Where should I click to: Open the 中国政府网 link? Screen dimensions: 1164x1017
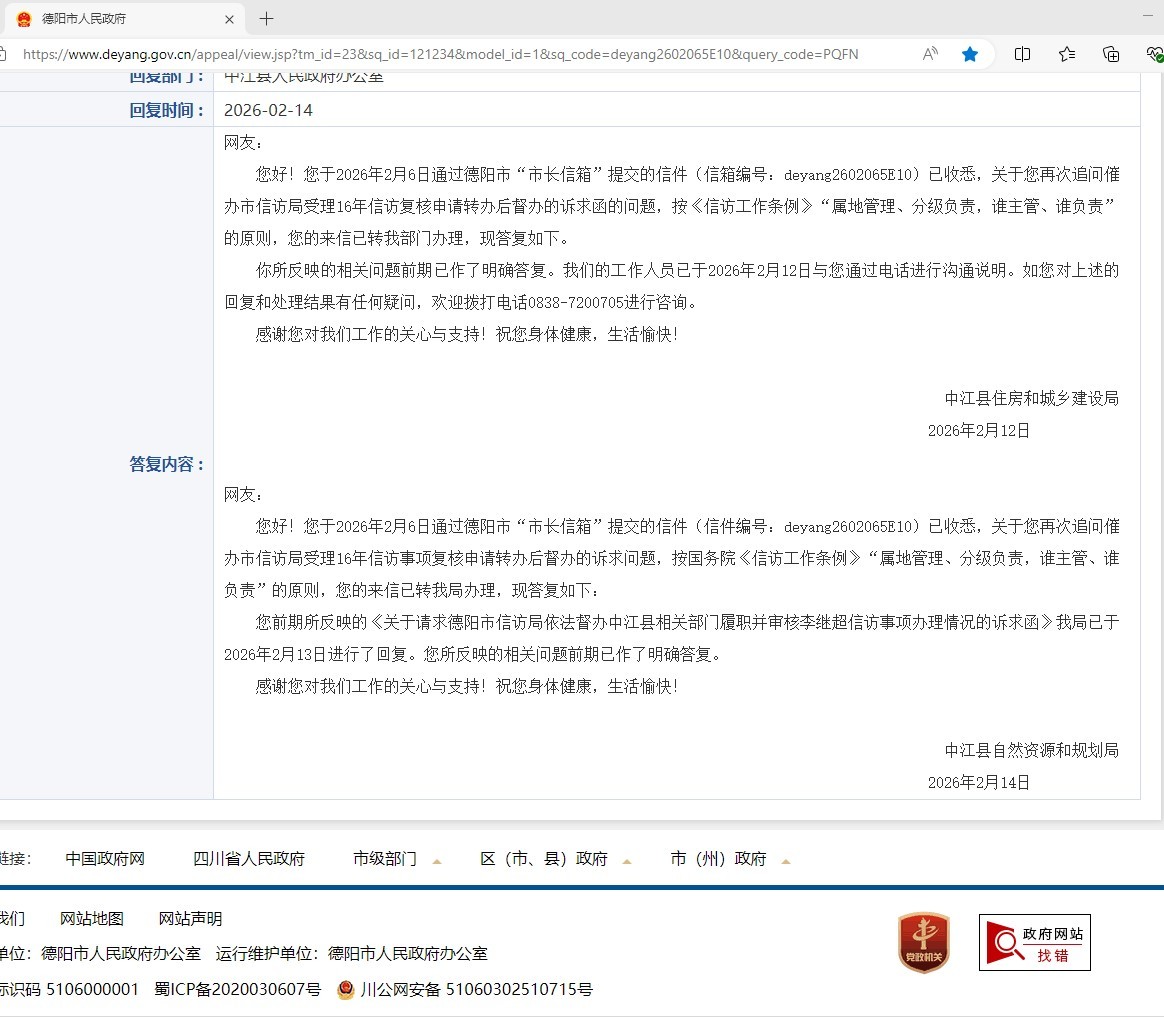[105, 859]
